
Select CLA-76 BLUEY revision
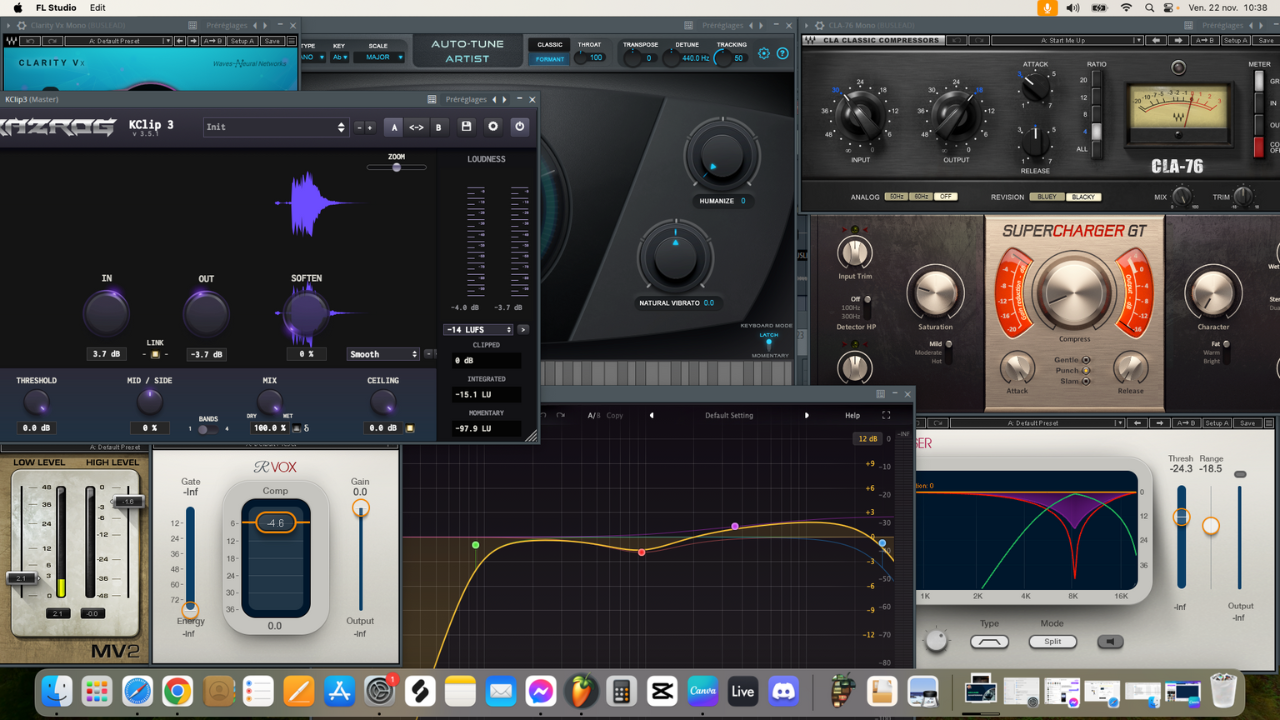click(x=1047, y=197)
